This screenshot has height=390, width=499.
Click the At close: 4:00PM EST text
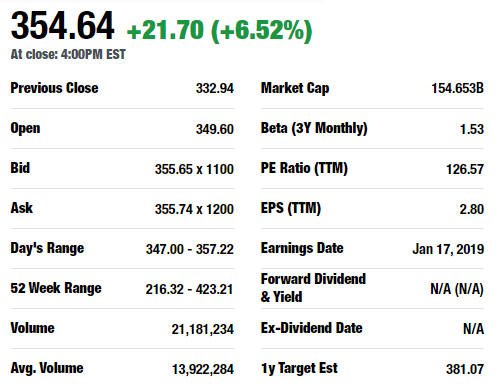point(68,54)
